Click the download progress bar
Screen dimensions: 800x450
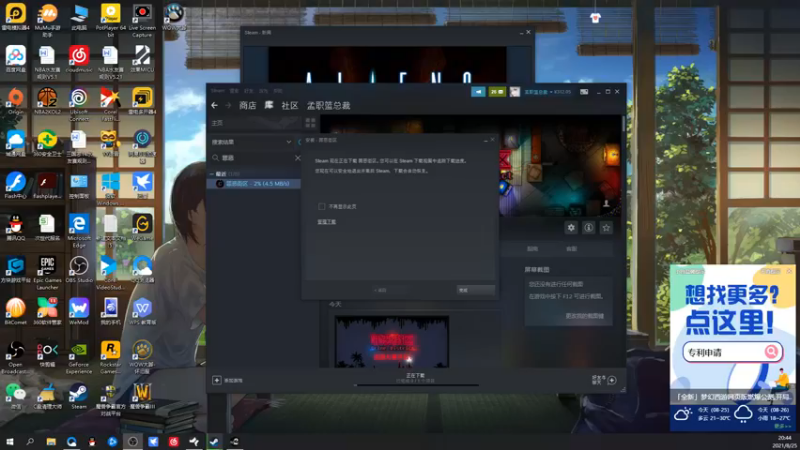point(417,385)
